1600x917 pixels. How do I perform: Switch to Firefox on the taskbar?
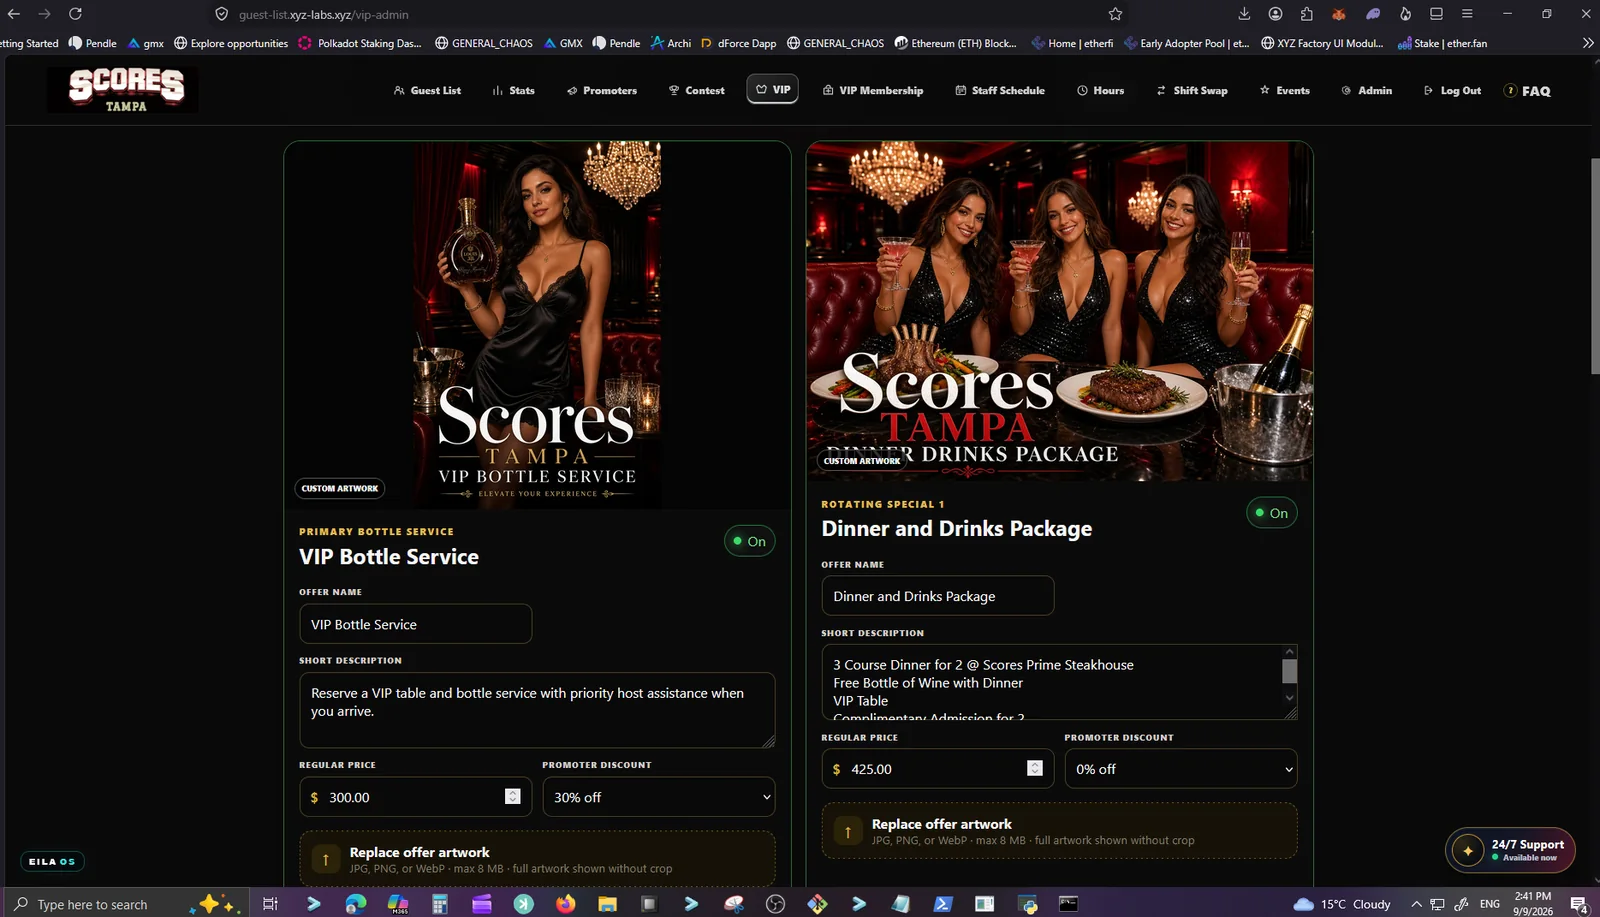[565, 904]
